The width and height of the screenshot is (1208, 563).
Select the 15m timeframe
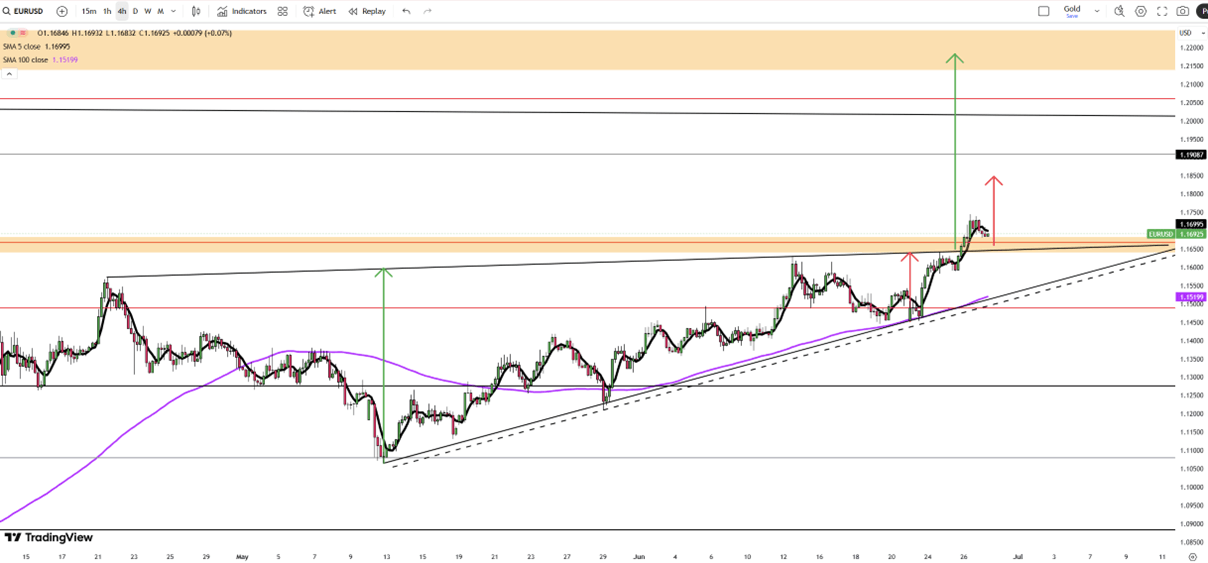(89, 11)
